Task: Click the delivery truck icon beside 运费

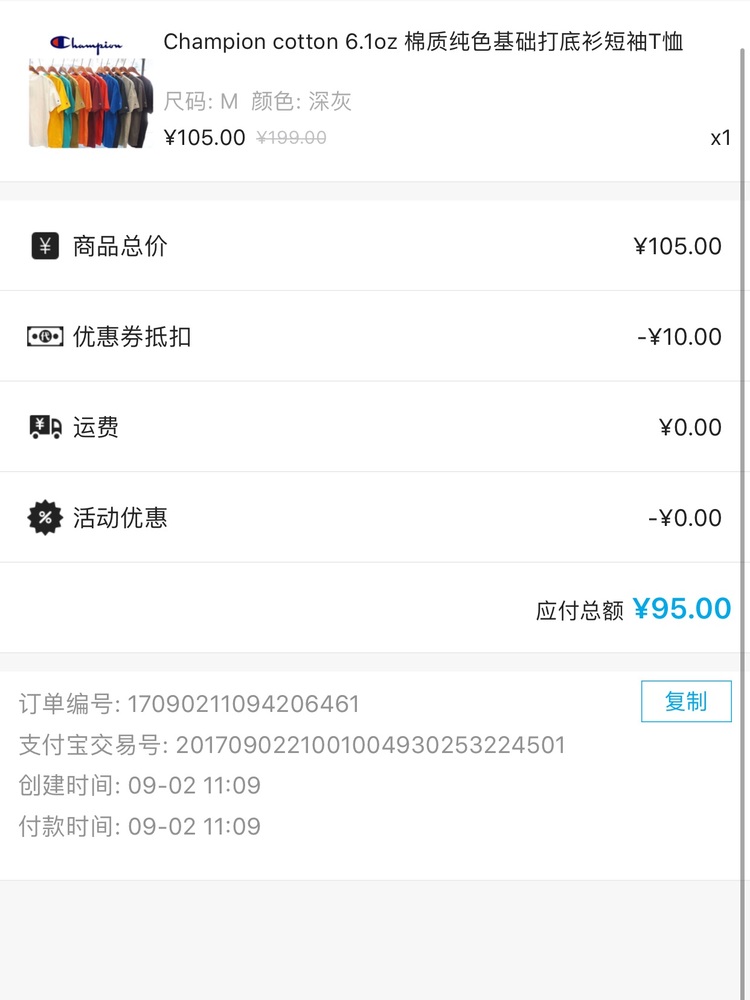Action: 45,427
